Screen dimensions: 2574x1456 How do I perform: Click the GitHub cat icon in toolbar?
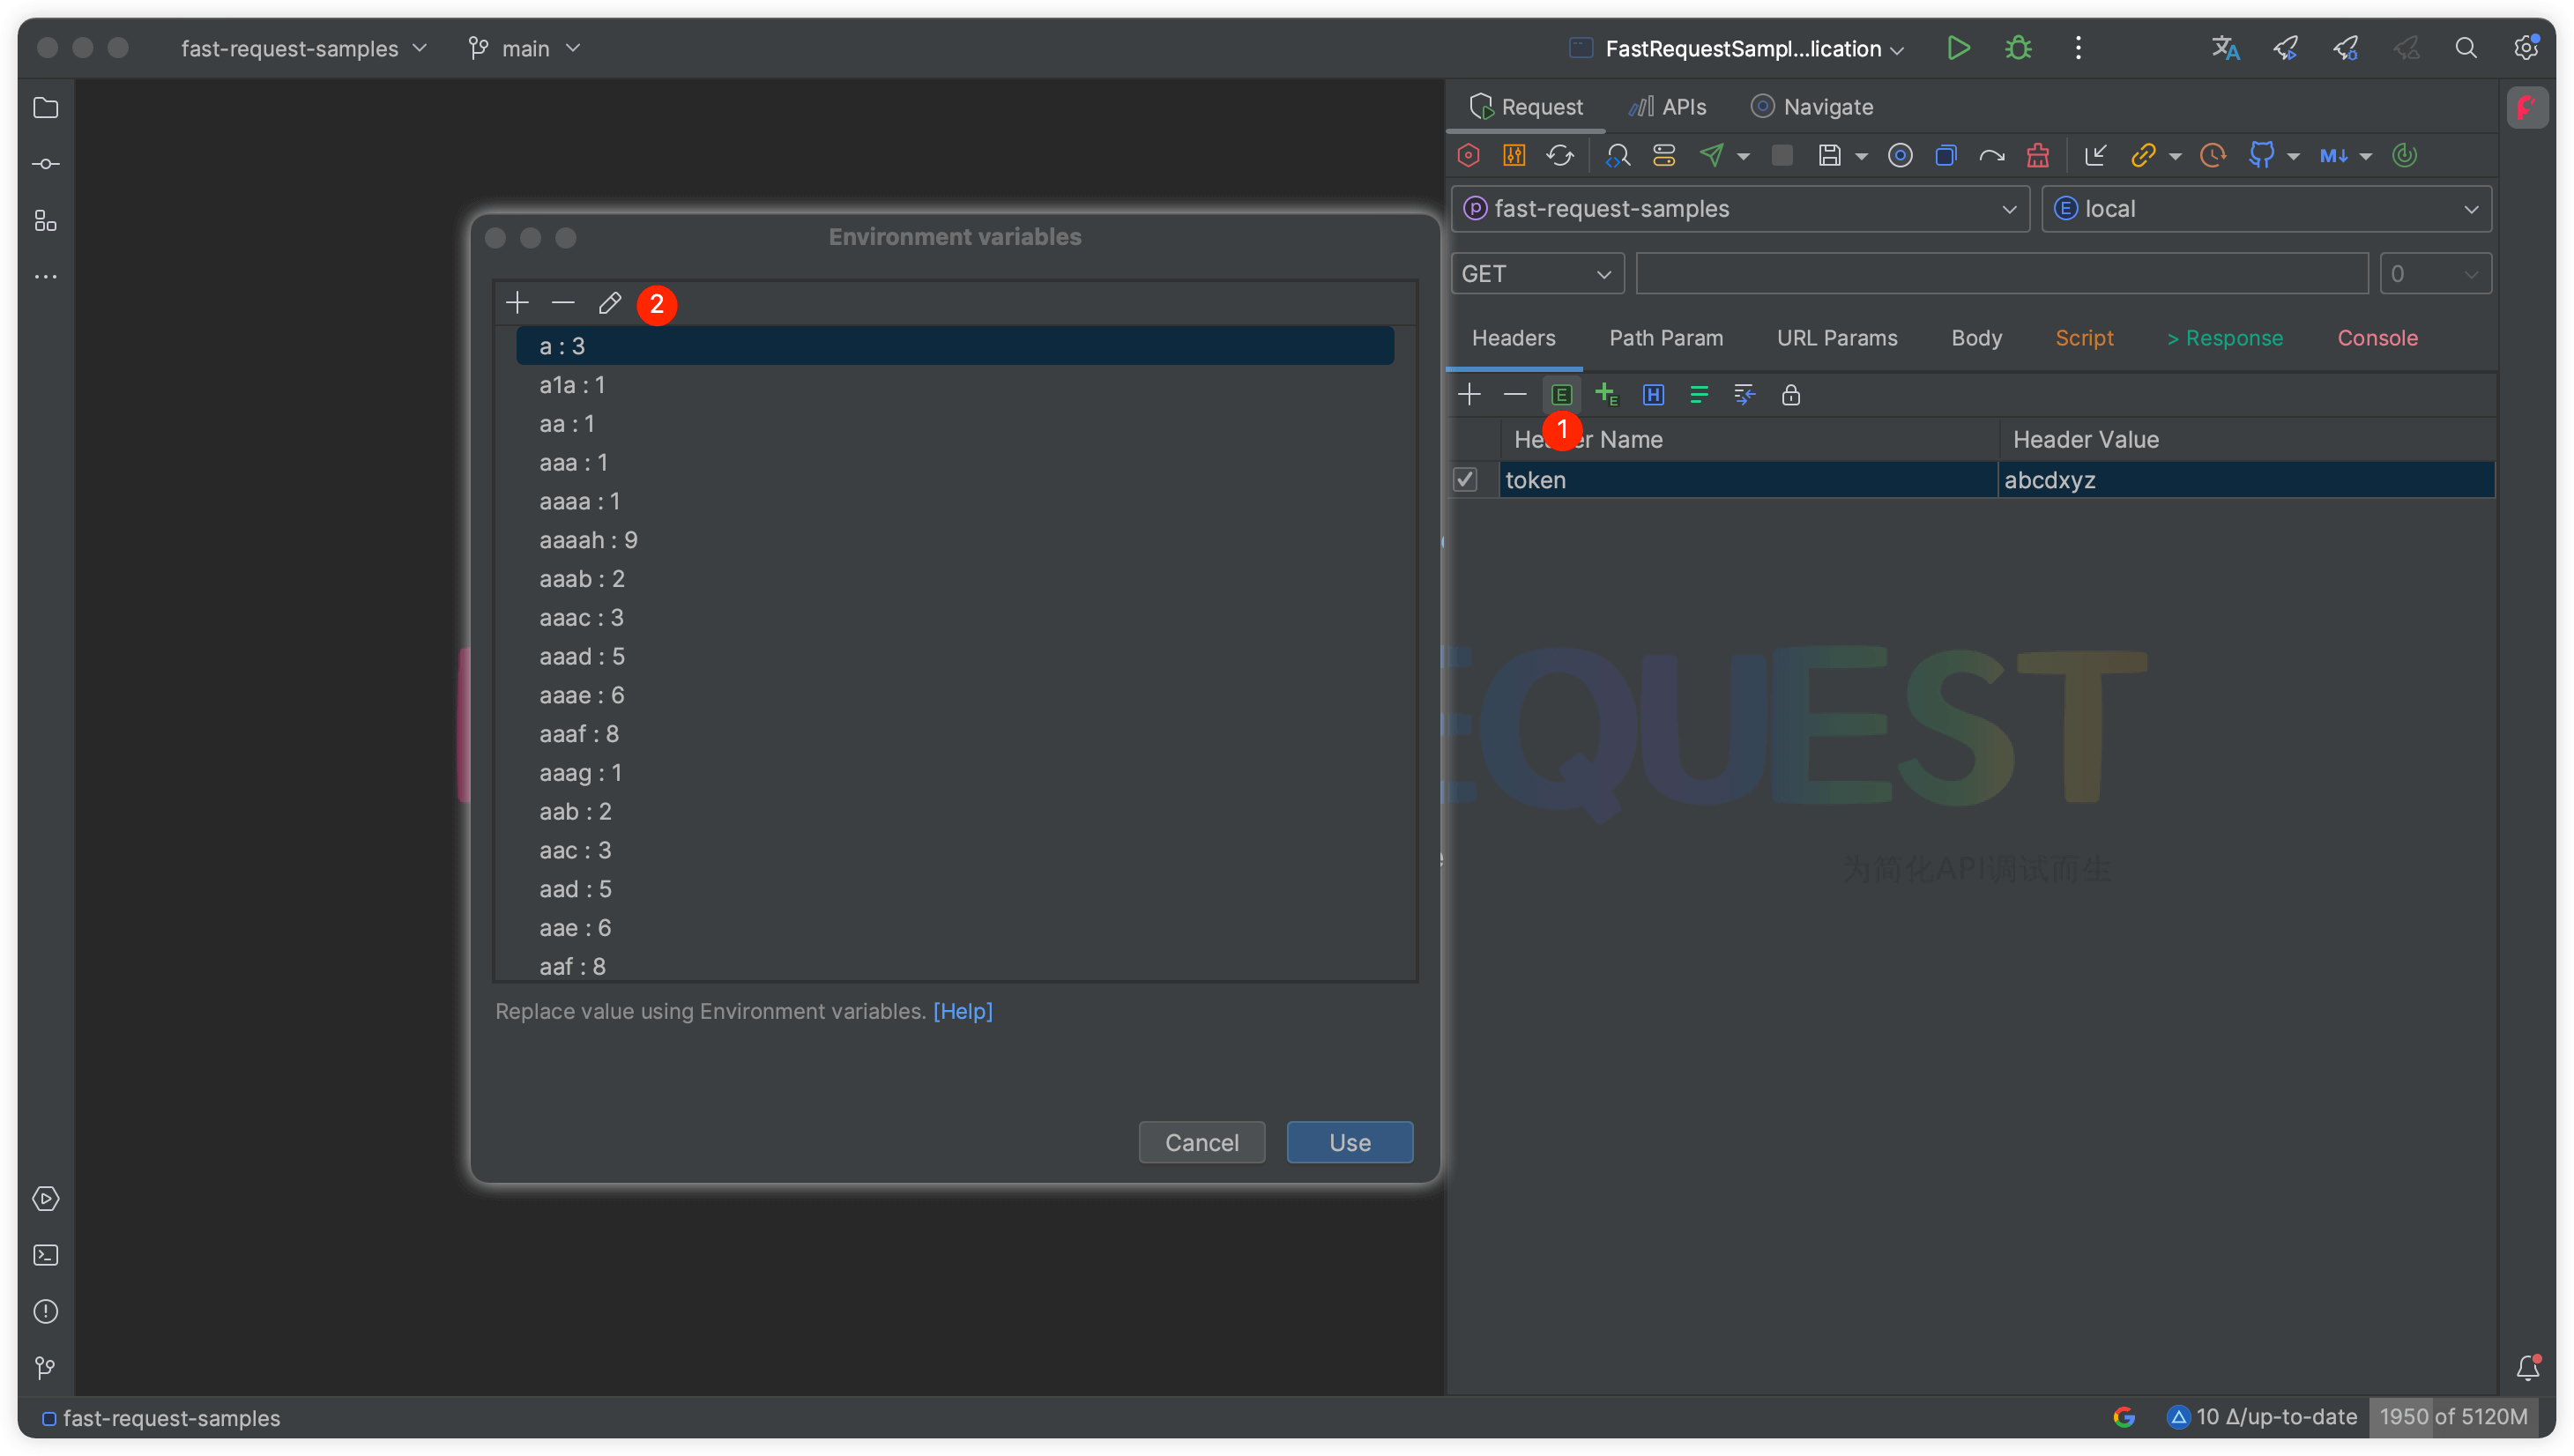[2260, 155]
